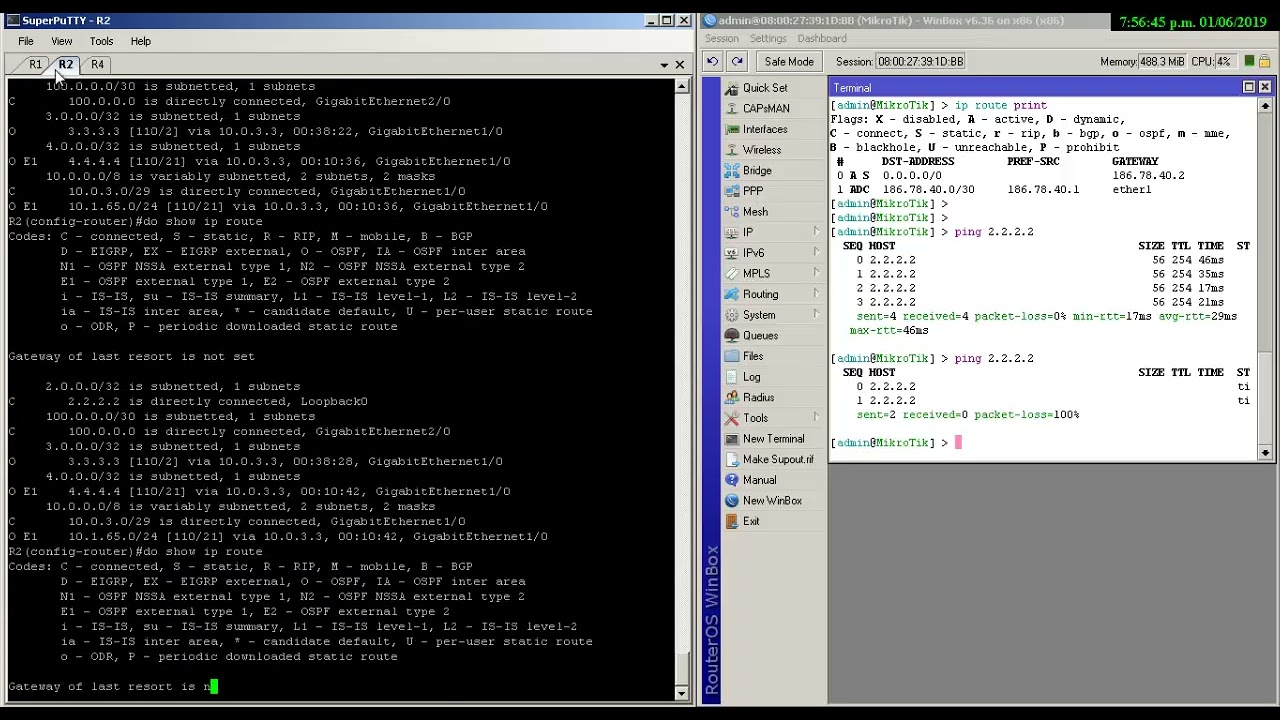
Task: Click the Memory usage field
Action: tap(1162, 62)
